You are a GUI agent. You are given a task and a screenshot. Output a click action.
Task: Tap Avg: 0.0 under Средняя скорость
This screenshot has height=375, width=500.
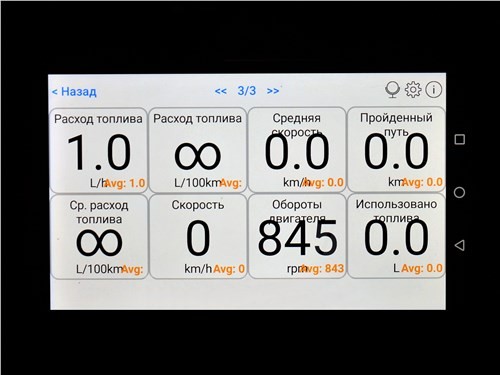pyautogui.click(x=323, y=183)
